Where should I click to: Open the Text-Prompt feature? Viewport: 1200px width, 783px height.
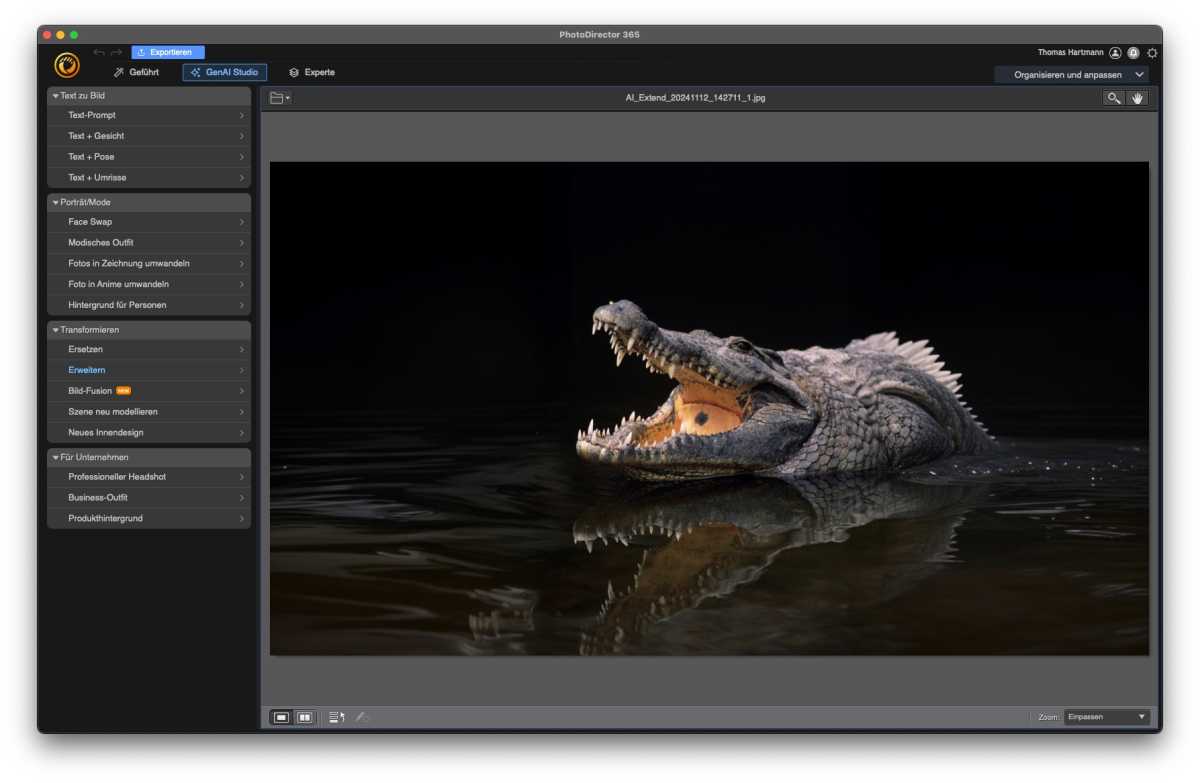tap(149, 115)
